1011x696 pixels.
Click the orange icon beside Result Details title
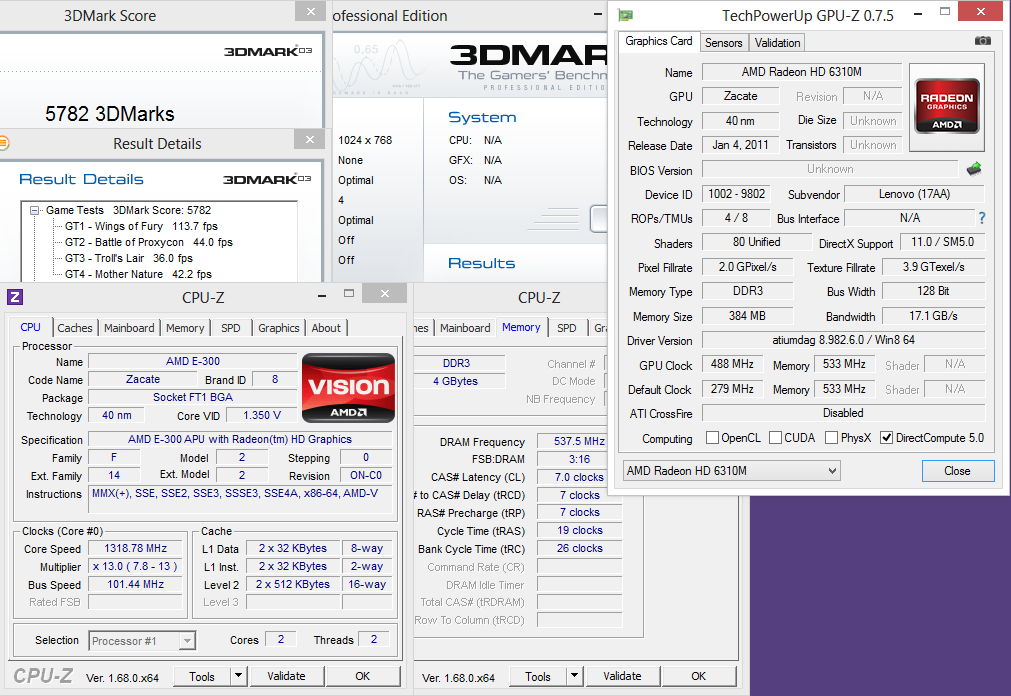[x=4, y=143]
